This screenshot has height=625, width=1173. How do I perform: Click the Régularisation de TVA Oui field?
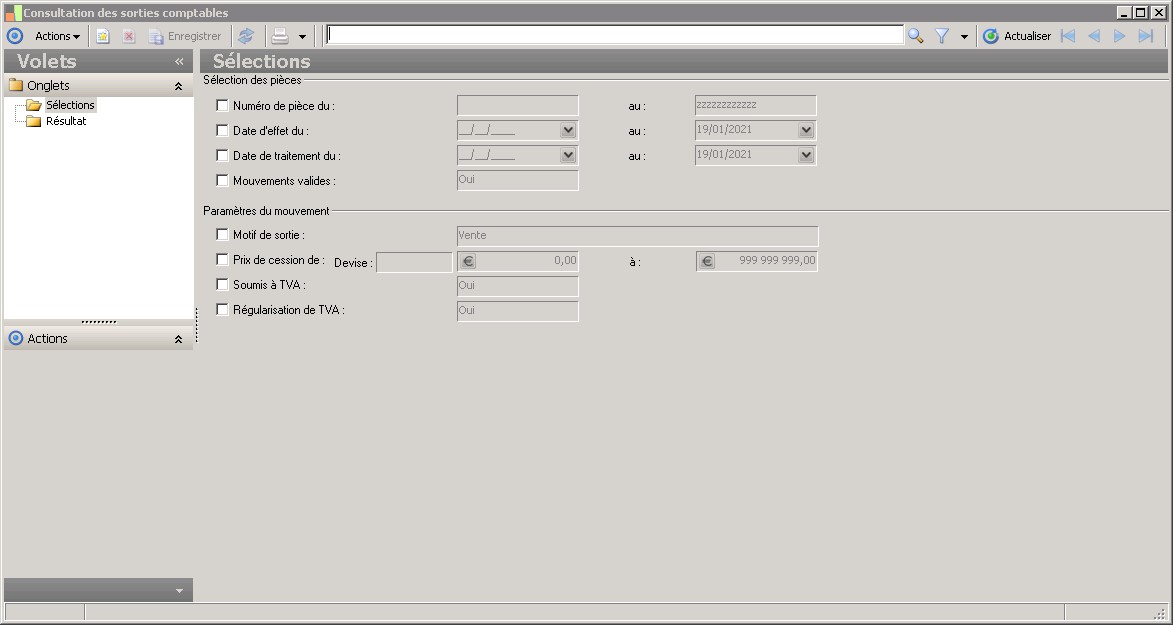[x=518, y=311]
